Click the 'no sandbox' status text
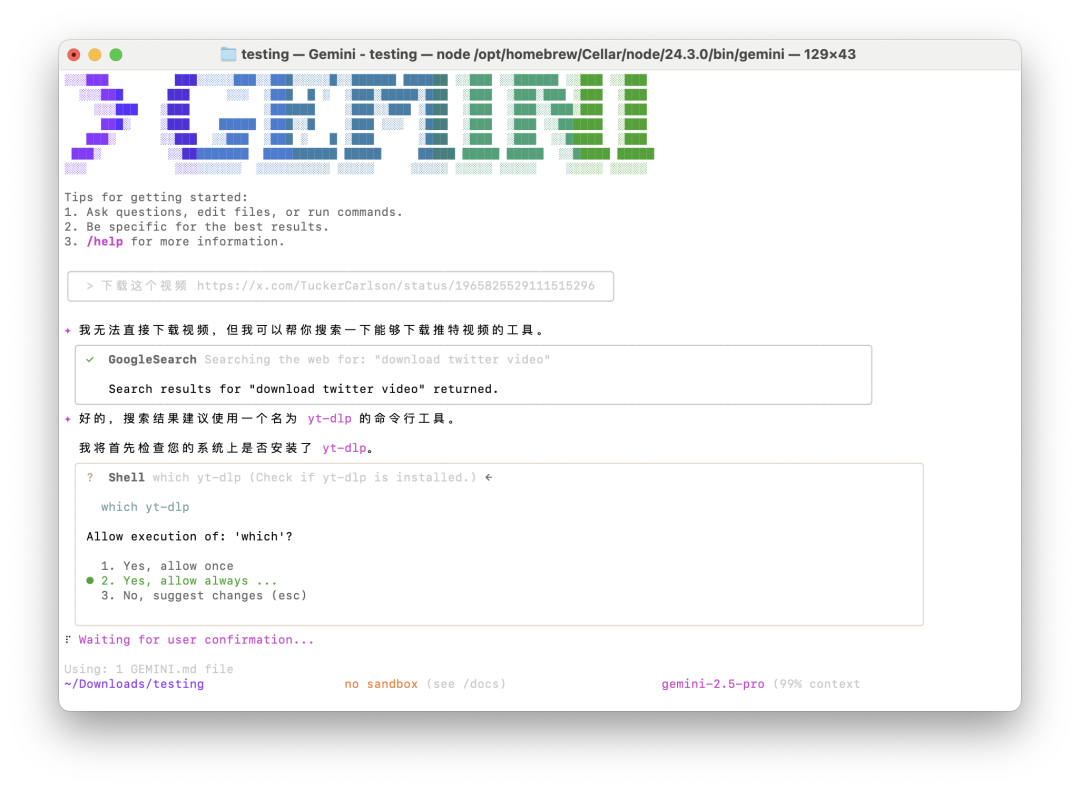This screenshot has height=789, width=1080. [x=381, y=684]
